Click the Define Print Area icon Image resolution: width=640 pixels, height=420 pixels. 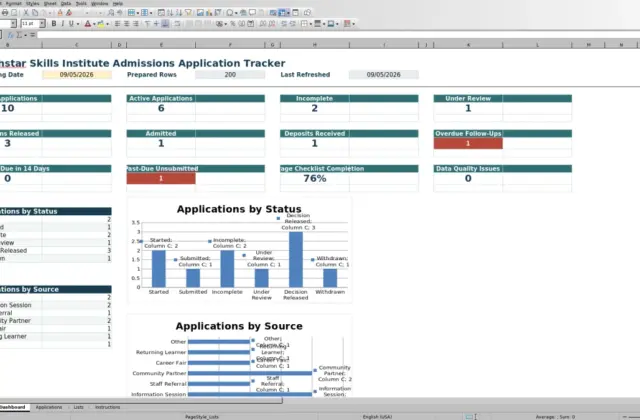(x=273, y=13)
